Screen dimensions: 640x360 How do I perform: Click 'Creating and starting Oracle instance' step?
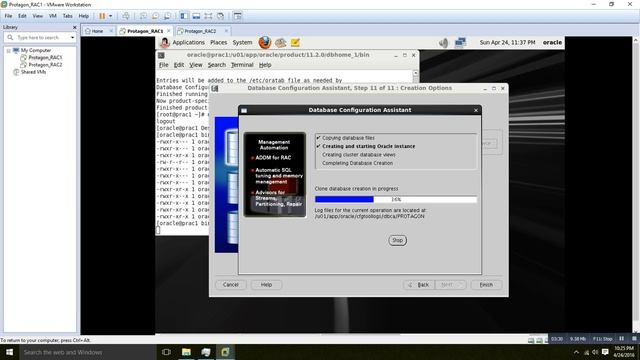click(x=369, y=146)
